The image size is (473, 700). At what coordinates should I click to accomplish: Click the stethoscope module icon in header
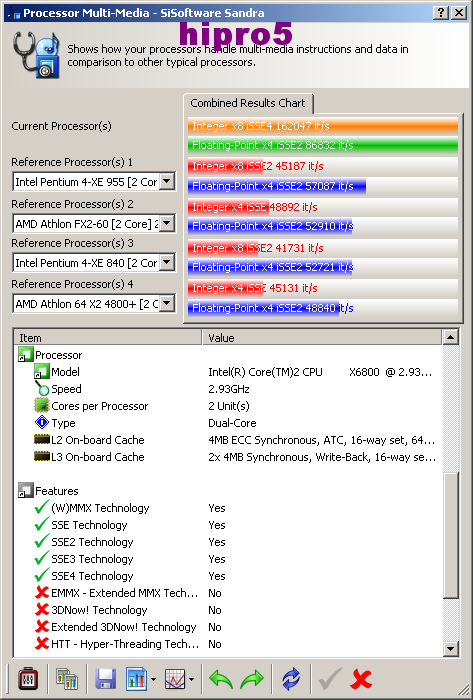point(36,55)
